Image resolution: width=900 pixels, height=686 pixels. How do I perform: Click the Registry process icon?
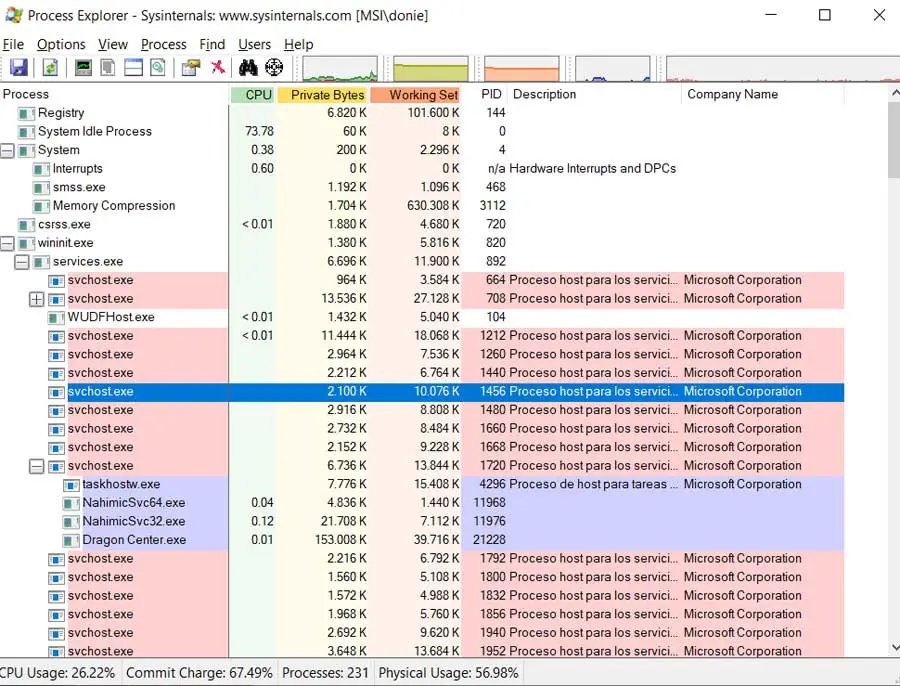tap(26, 114)
